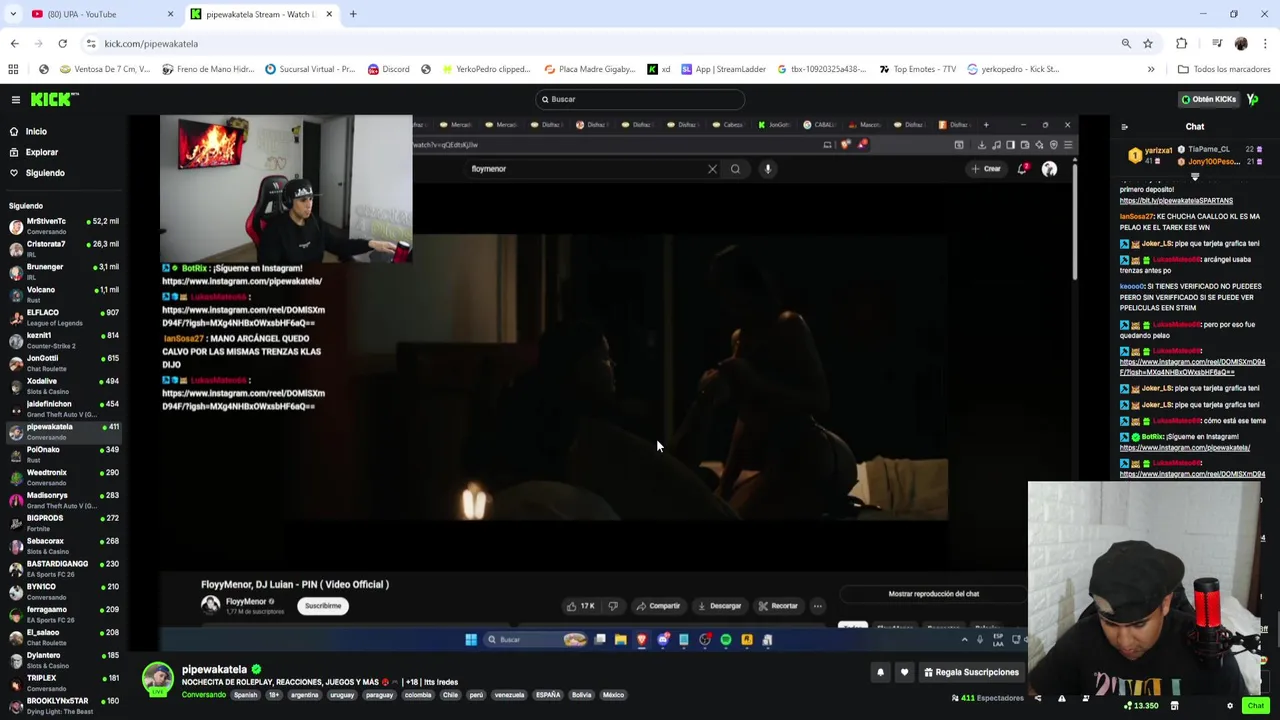Open Weedtronix channel in followed list
The height and width of the screenshot is (720, 1280).
pos(62,477)
